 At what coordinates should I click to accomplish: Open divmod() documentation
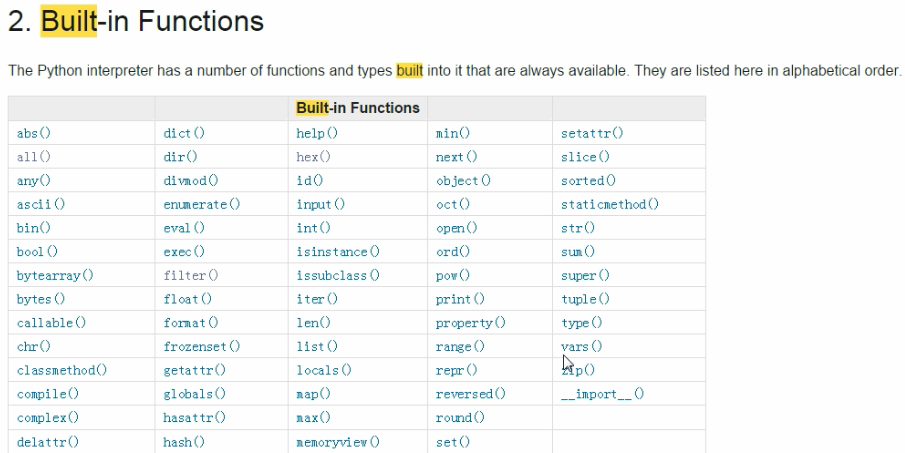pyautogui.click(x=191, y=181)
